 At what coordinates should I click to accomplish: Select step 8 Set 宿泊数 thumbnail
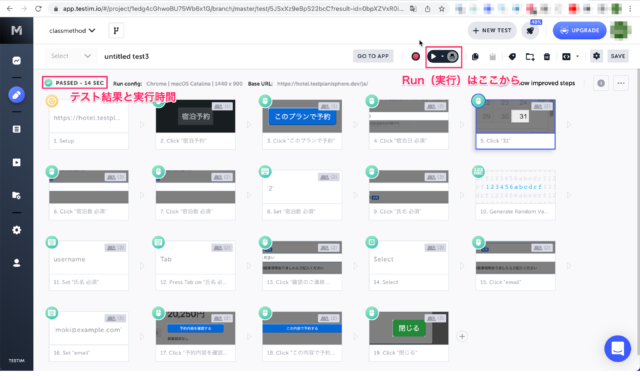click(302, 195)
